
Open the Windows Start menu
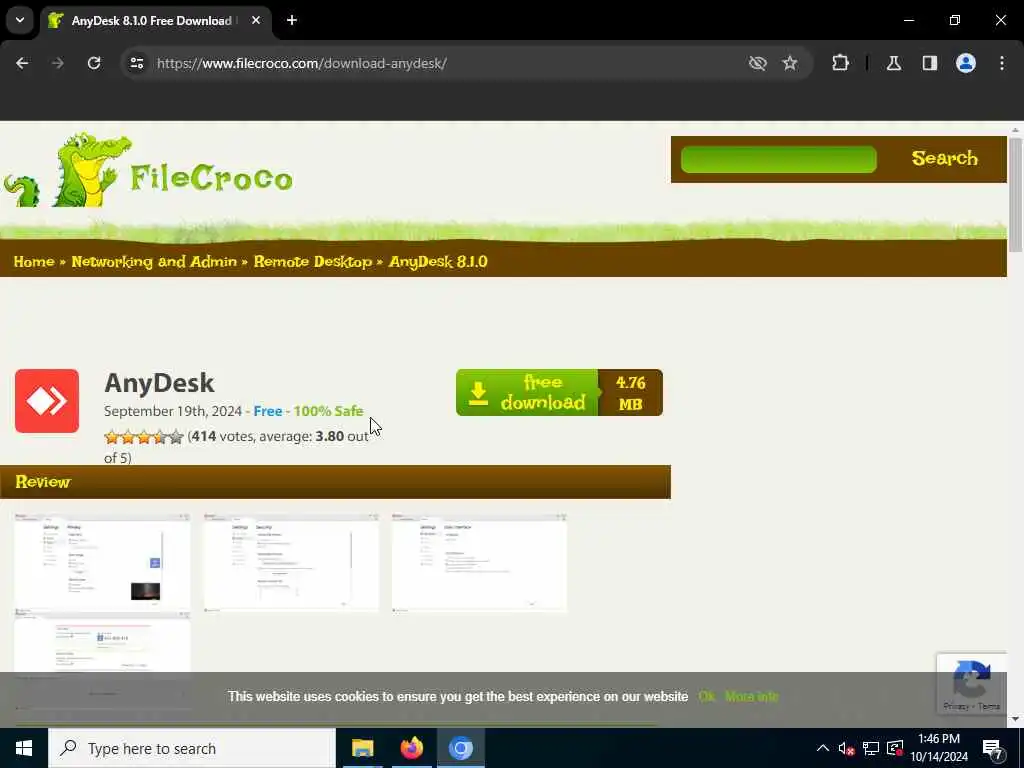(x=24, y=748)
